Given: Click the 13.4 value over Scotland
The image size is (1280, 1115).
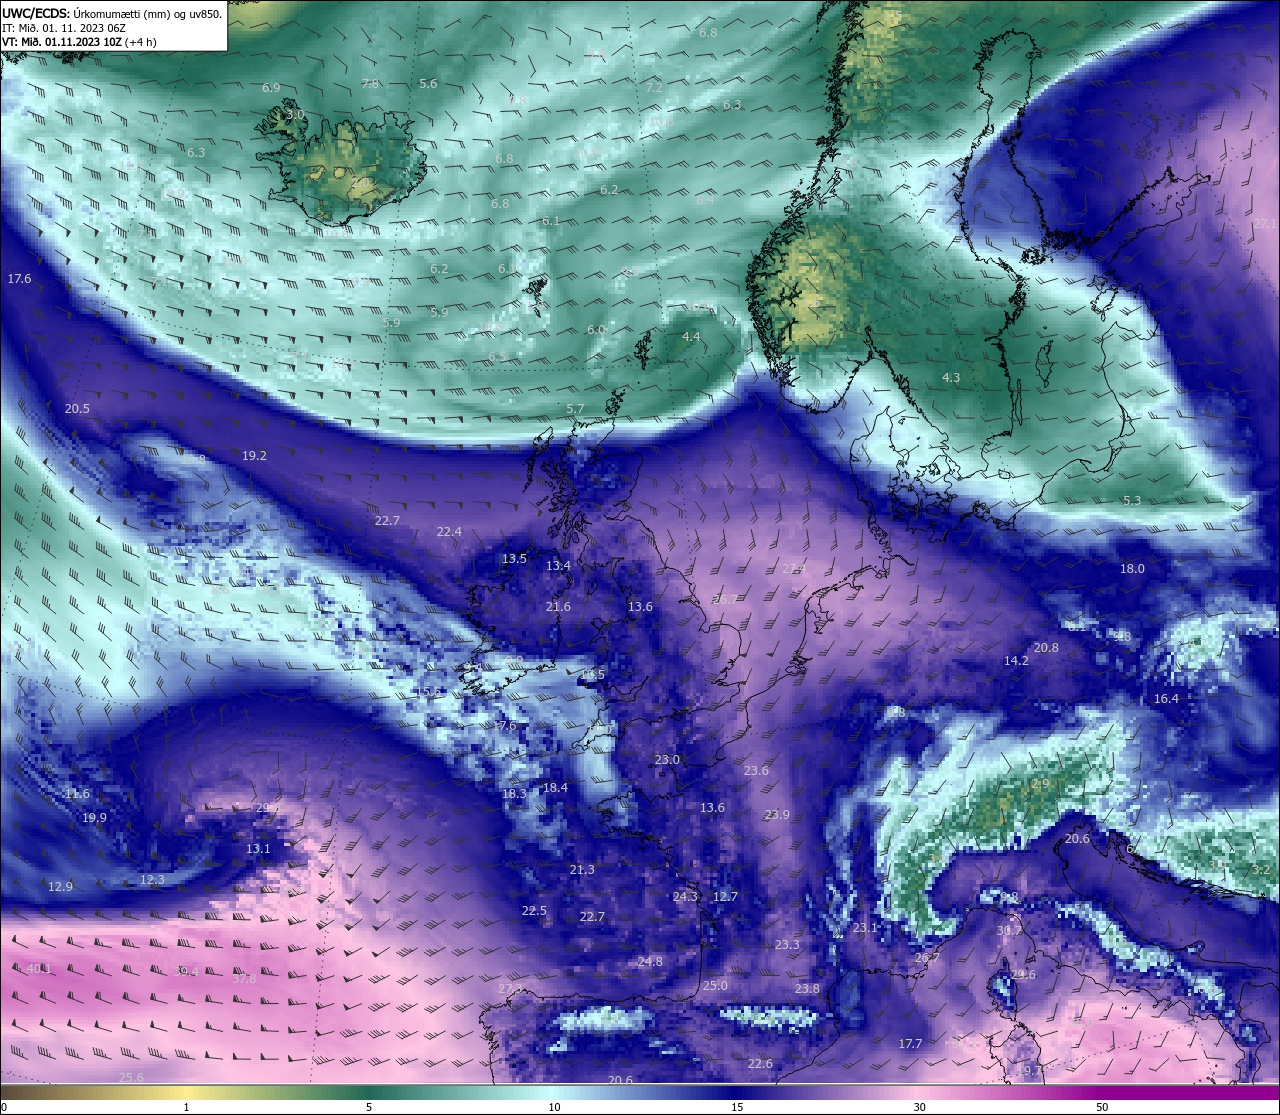Looking at the screenshot, I should pyautogui.click(x=558, y=566).
